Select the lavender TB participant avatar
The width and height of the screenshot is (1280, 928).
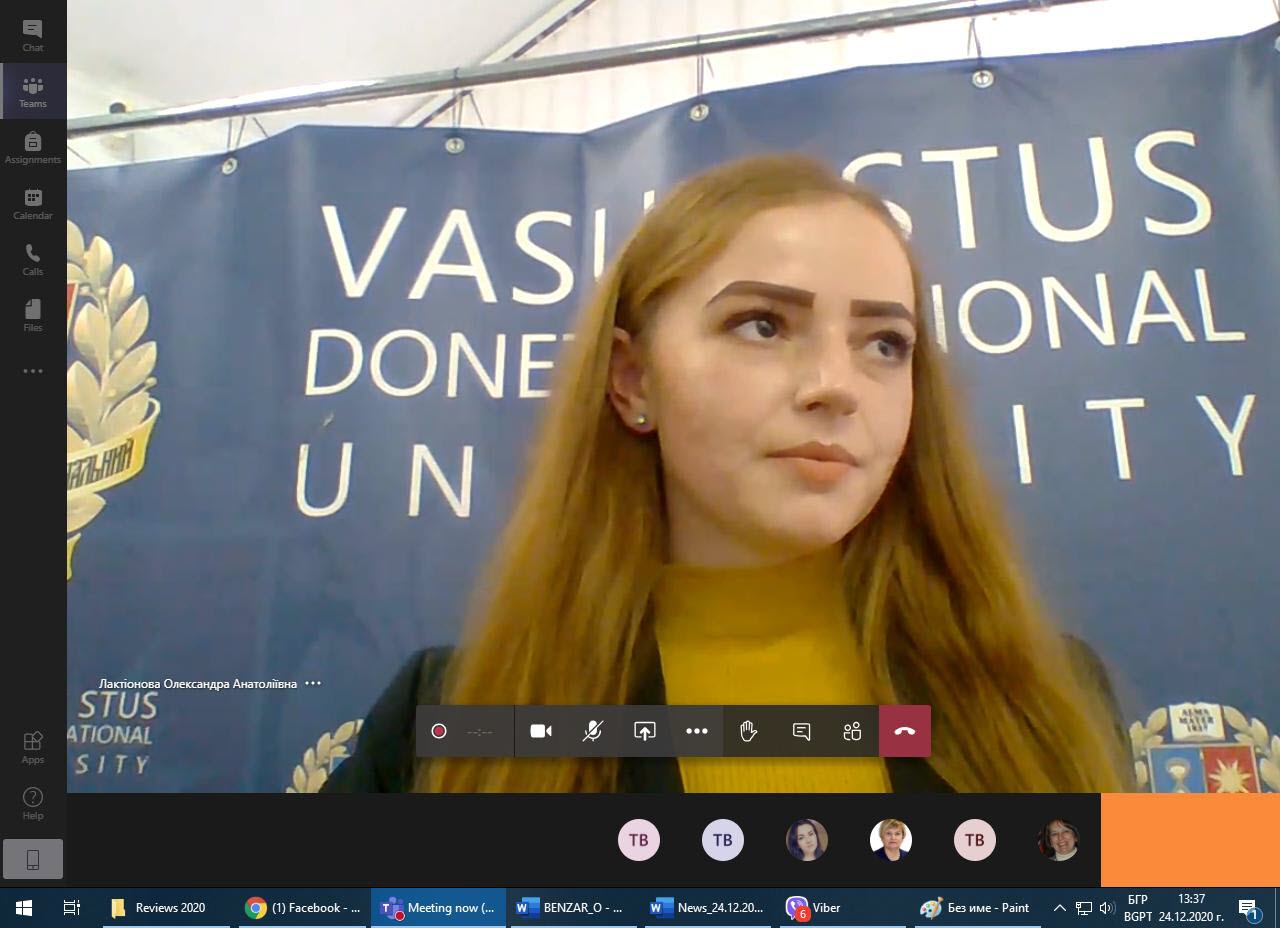click(723, 840)
